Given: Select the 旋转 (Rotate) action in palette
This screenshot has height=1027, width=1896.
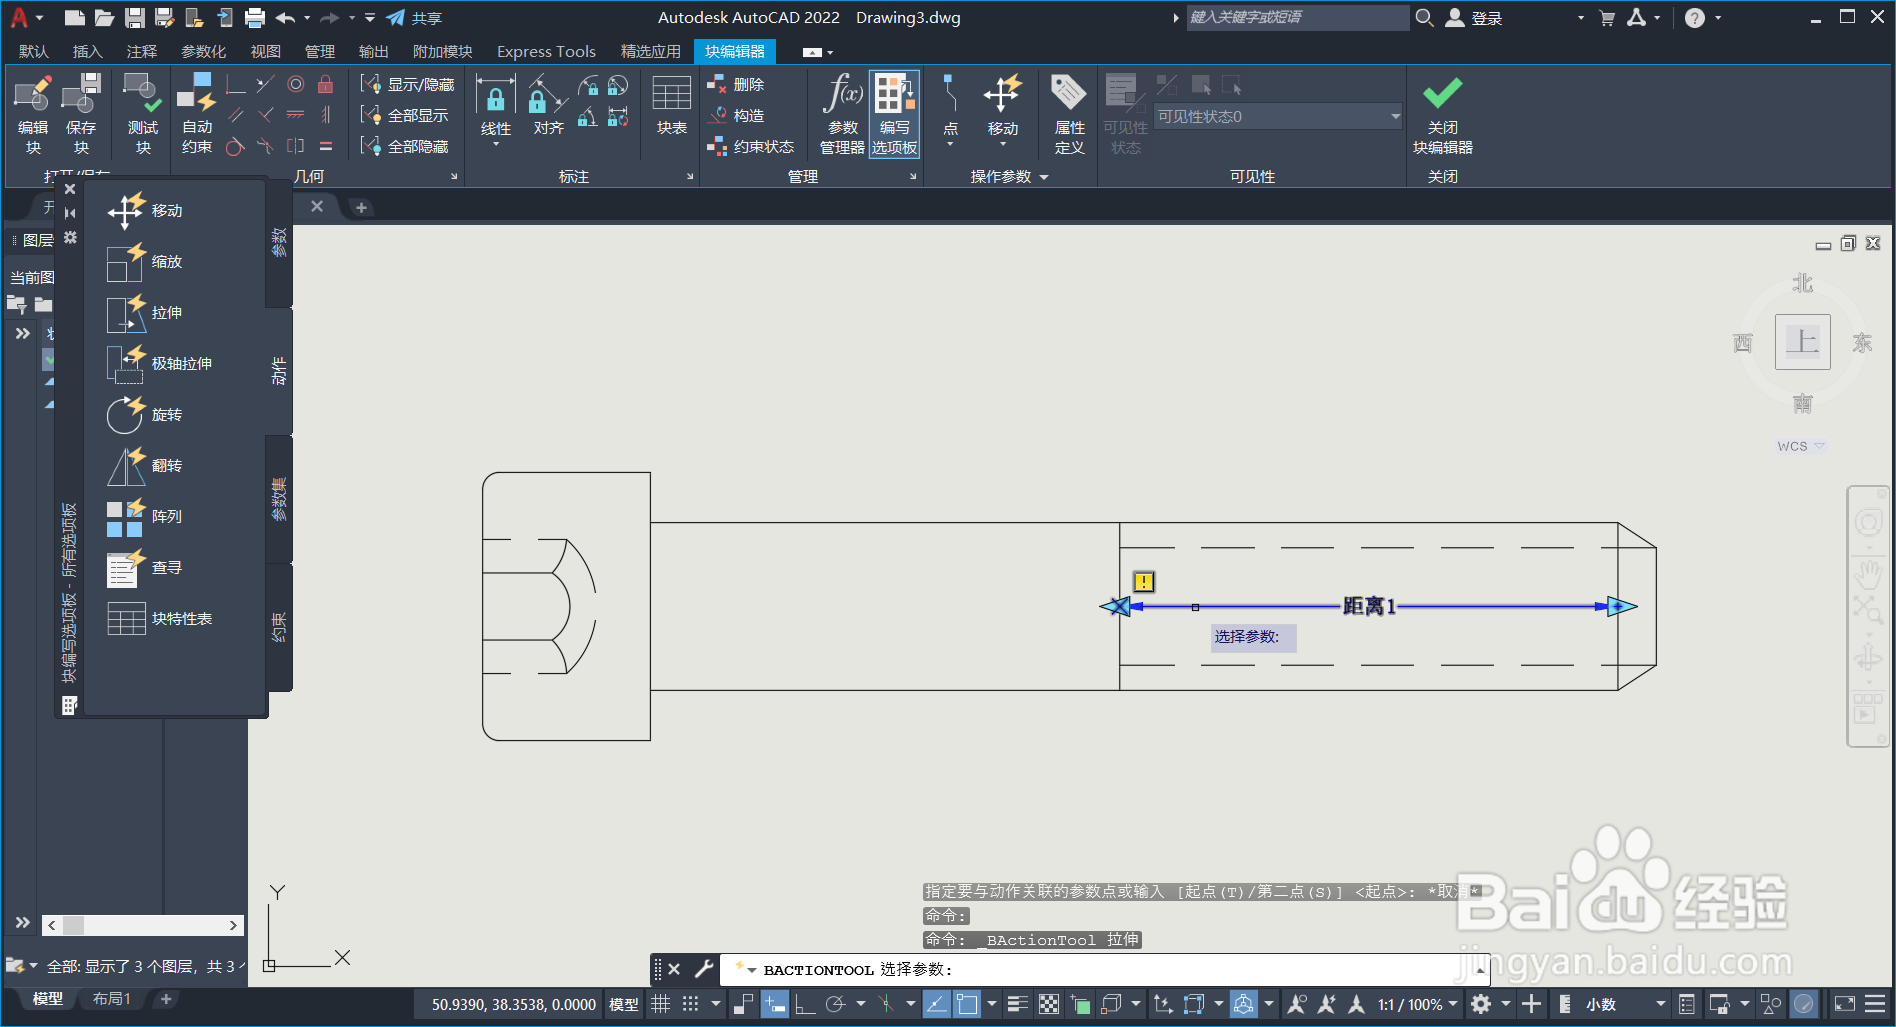Looking at the screenshot, I should pyautogui.click(x=146, y=415).
